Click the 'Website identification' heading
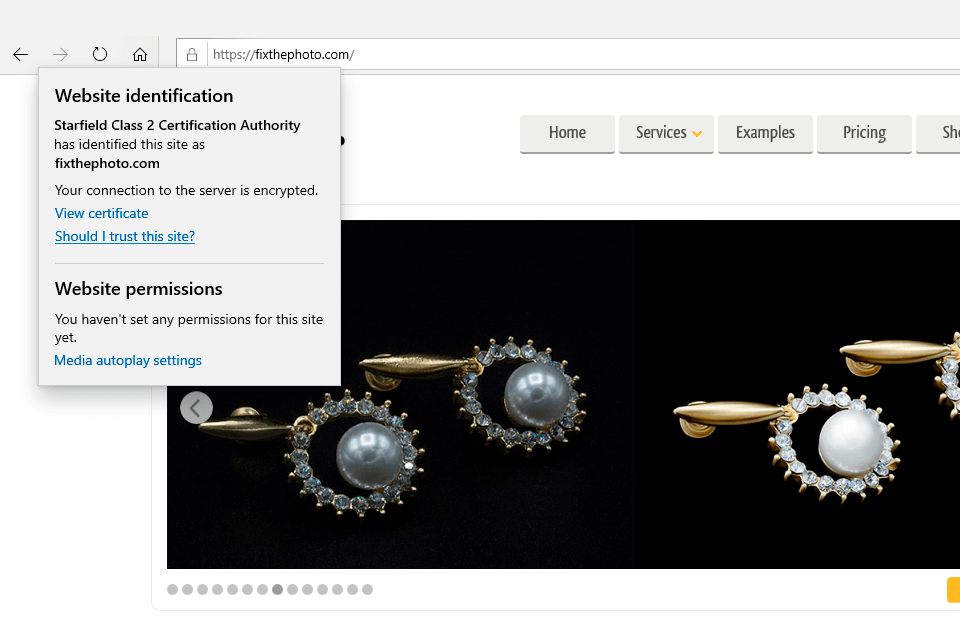Image resolution: width=960 pixels, height=640 pixels. pos(144,96)
